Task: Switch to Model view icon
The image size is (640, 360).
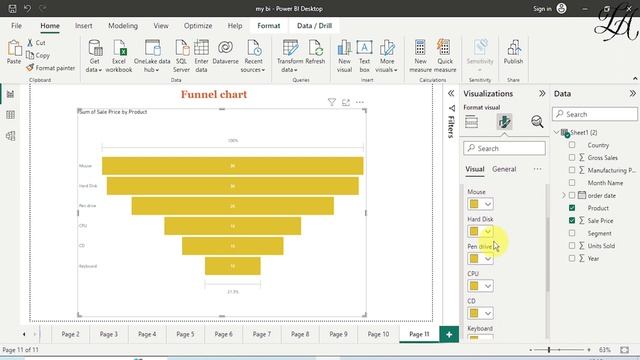Action: pyautogui.click(x=10, y=136)
